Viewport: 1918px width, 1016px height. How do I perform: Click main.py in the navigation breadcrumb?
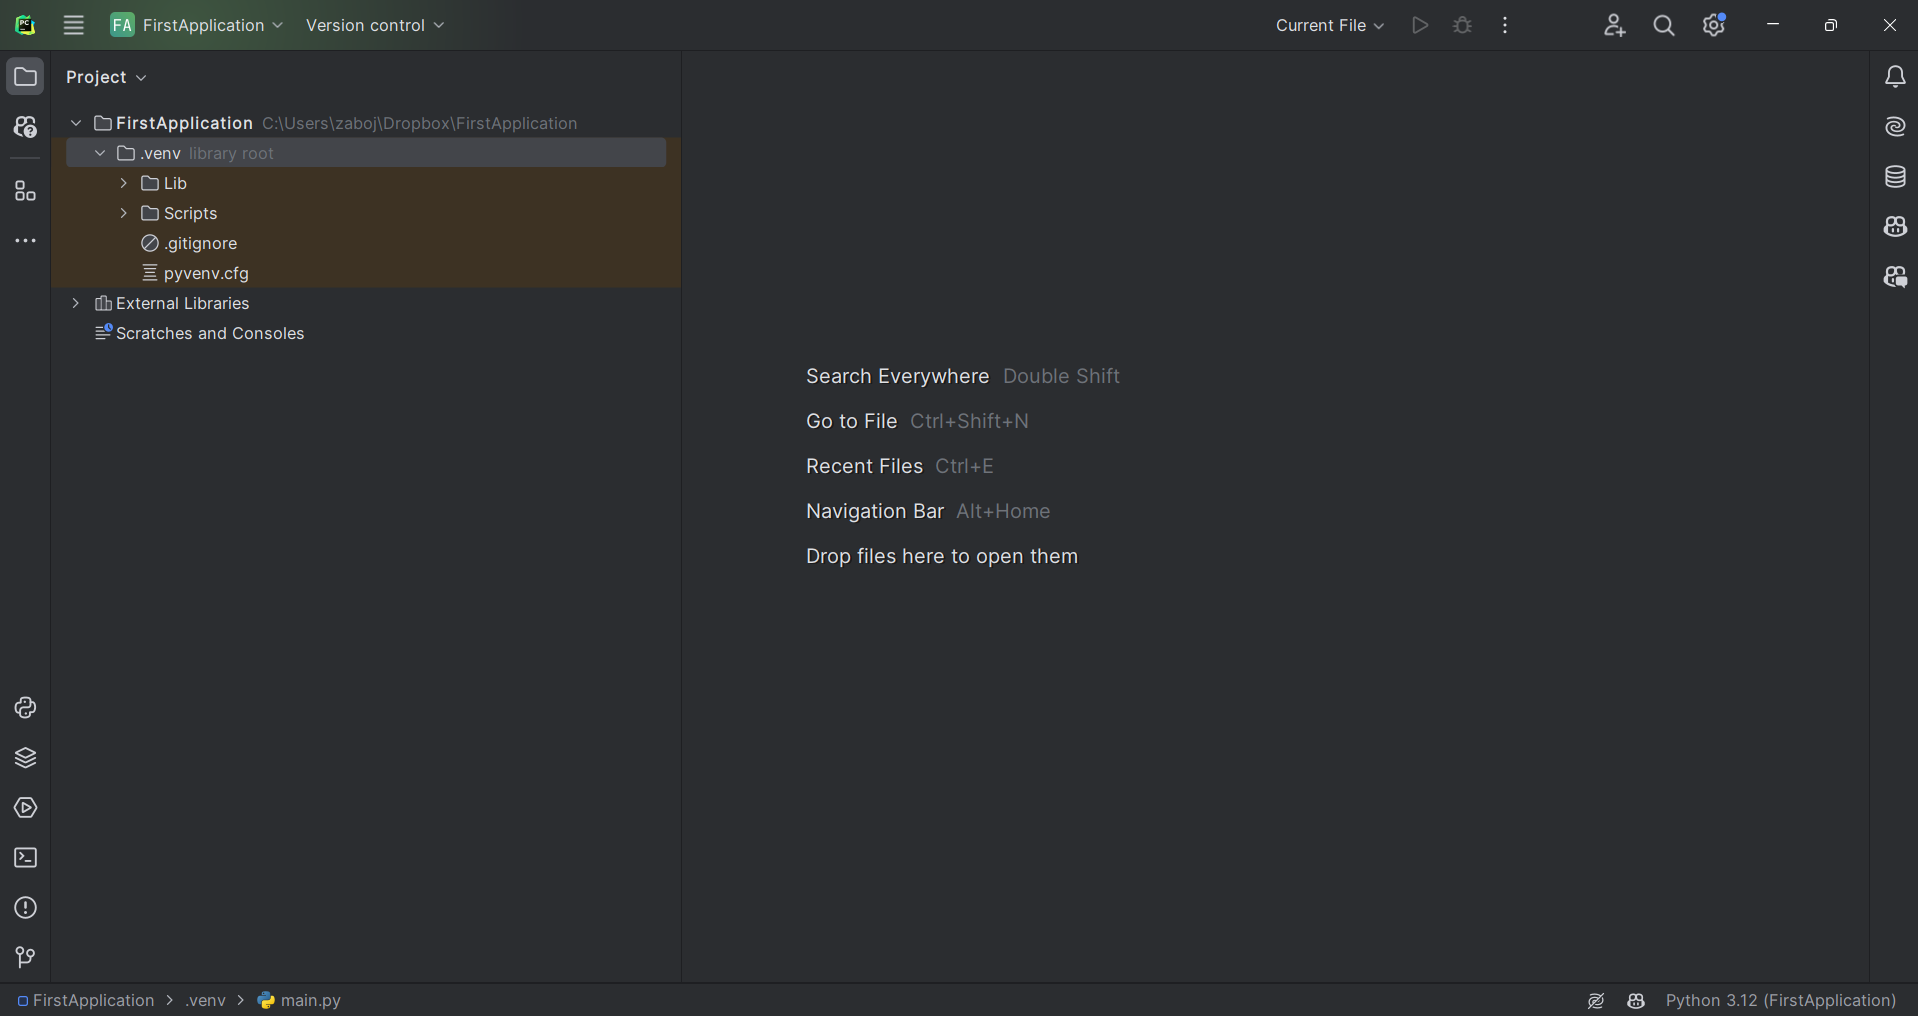[309, 1000]
